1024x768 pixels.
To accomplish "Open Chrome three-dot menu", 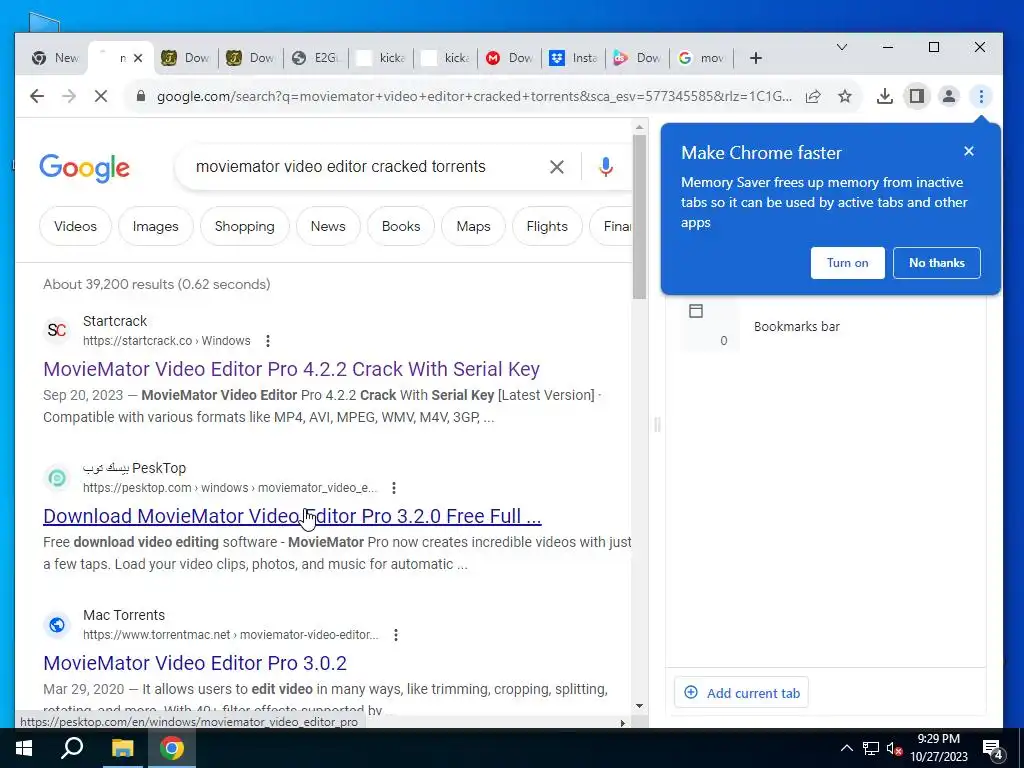I will pos(981,97).
